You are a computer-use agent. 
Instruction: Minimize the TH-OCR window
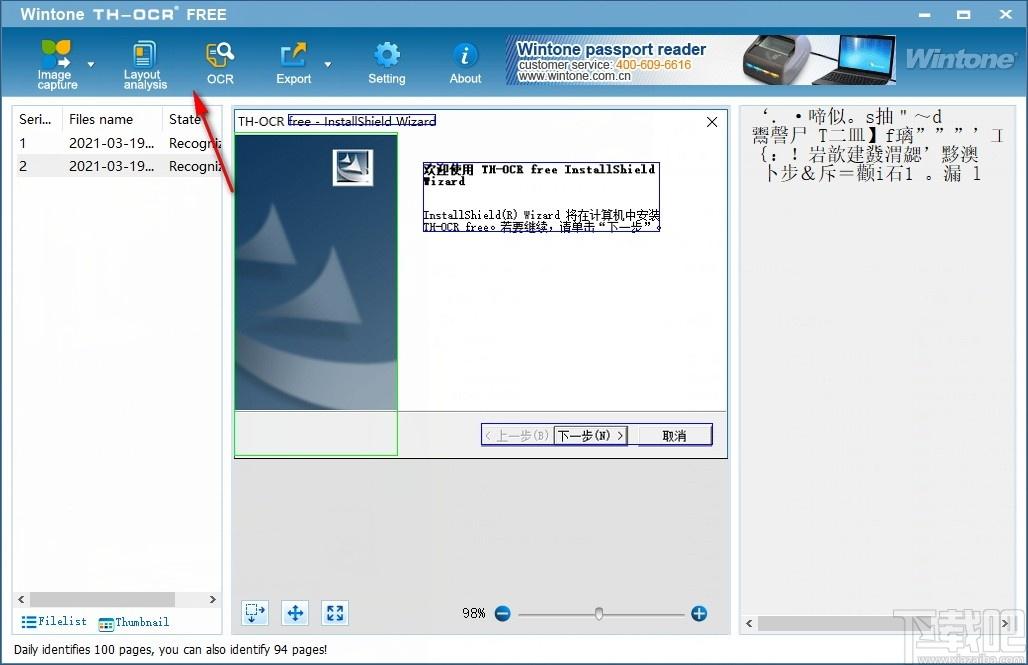pos(924,14)
